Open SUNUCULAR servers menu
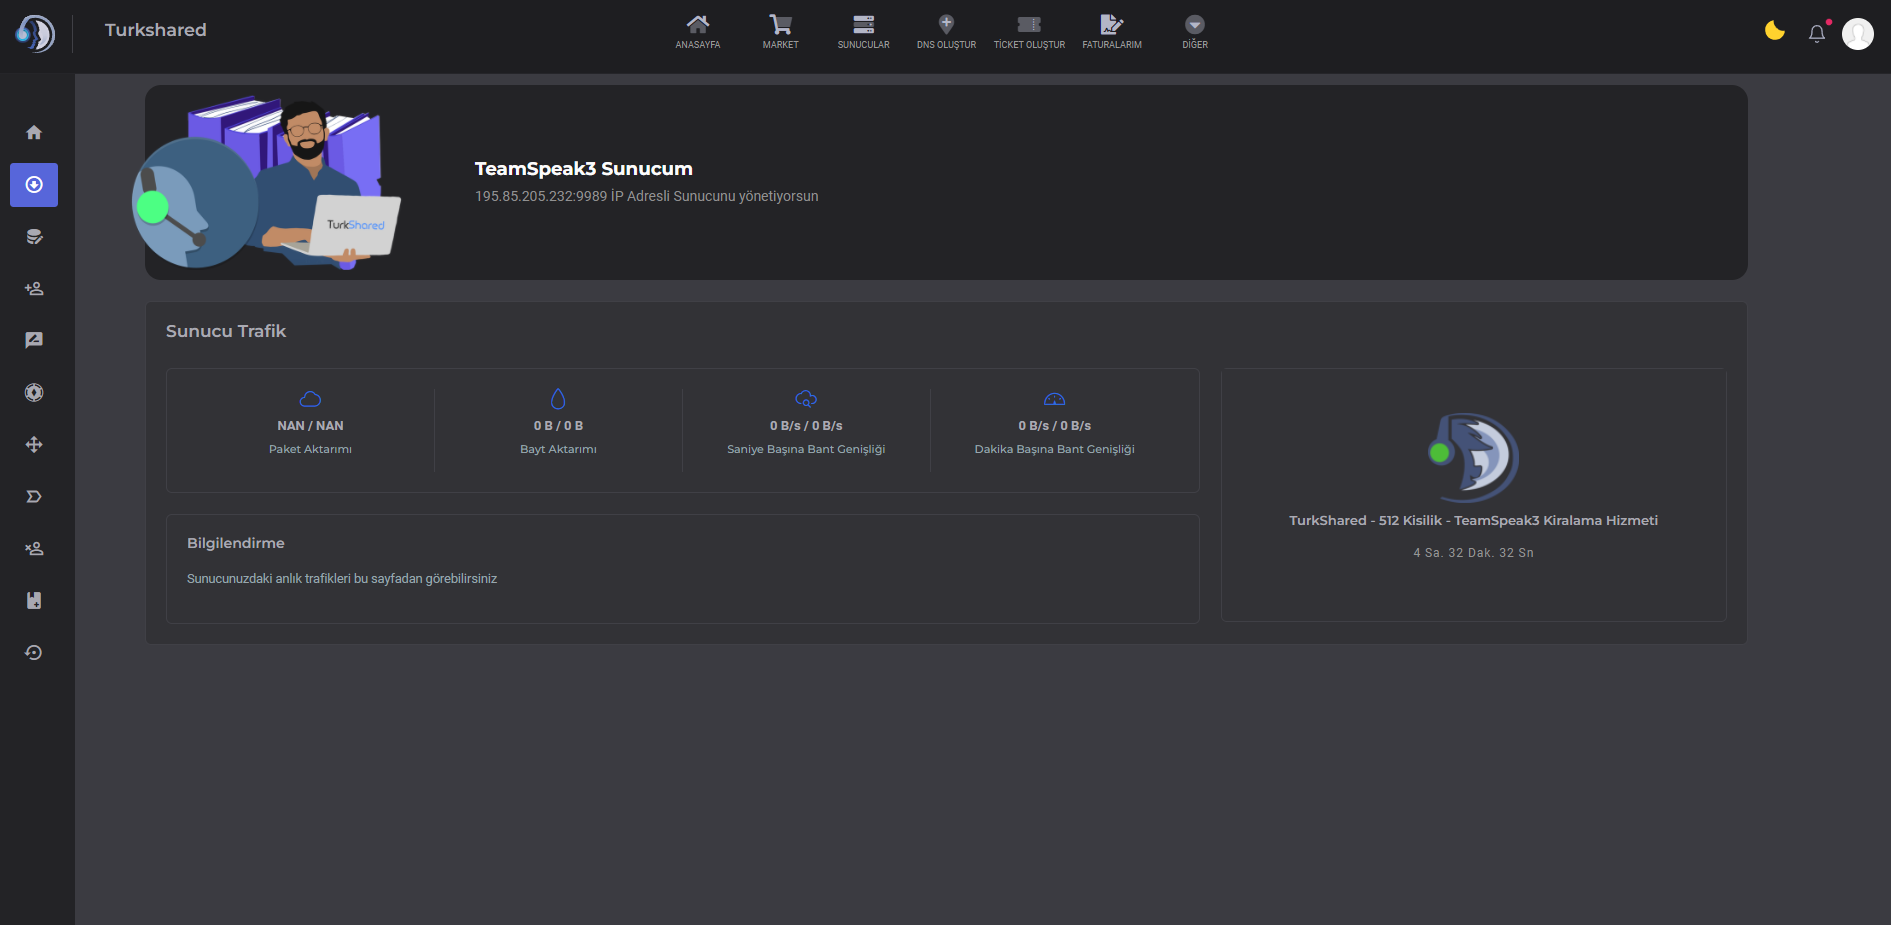The height and width of the screenshot is (925, 1891). tap(864, 32)
